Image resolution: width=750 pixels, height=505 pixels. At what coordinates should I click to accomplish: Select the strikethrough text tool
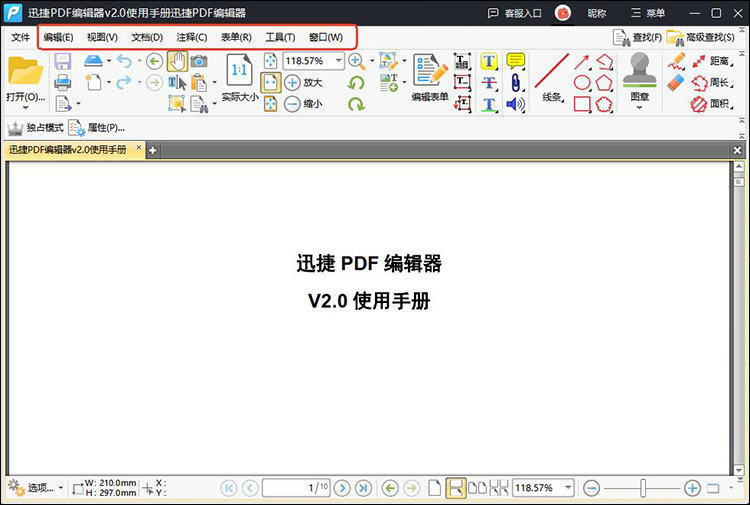point(488,82)
